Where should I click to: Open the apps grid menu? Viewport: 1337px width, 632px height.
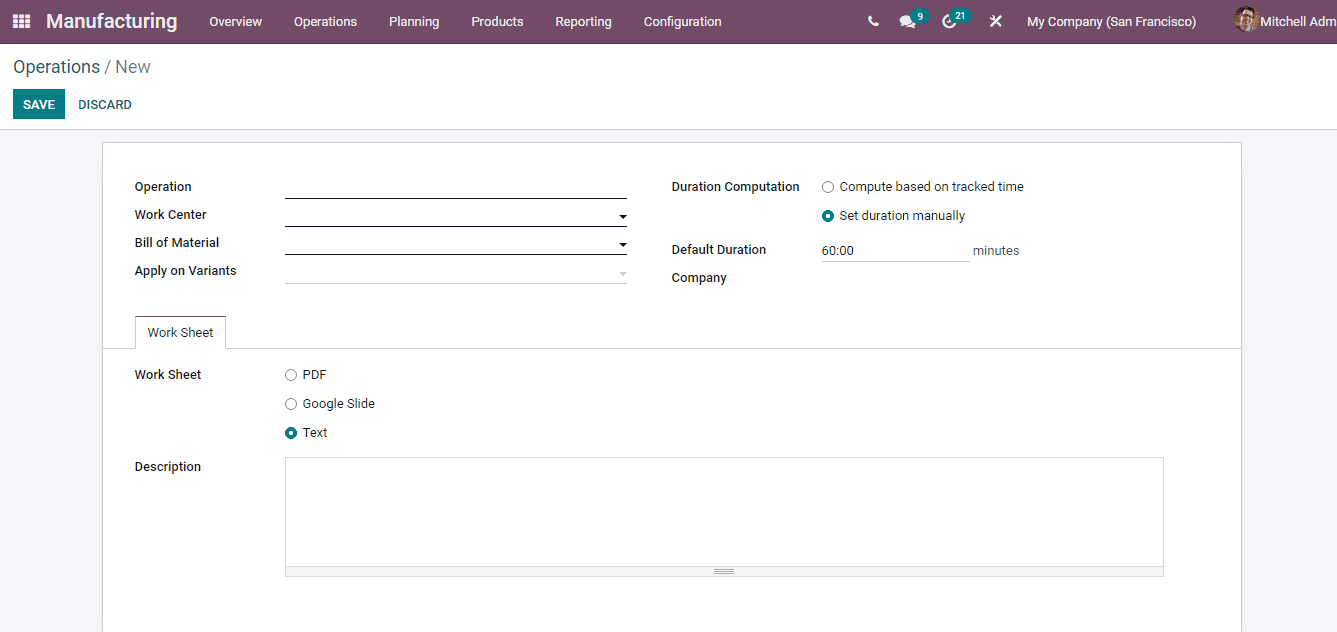click(21, 21)
